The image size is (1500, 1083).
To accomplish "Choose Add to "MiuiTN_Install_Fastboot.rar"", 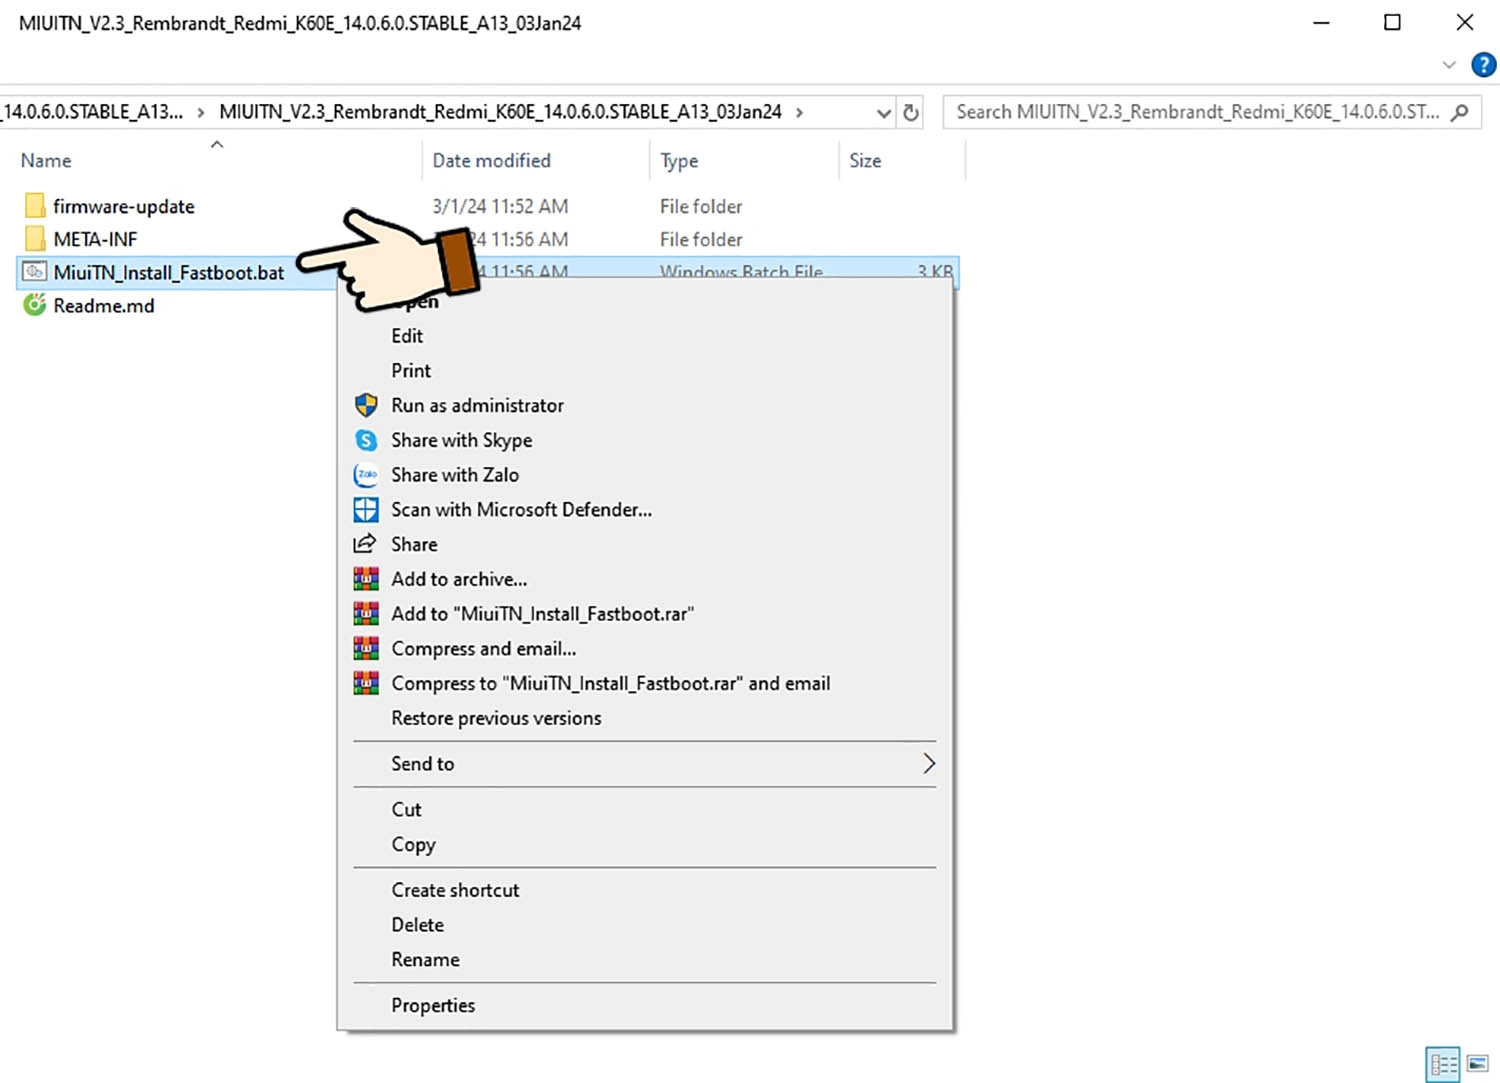I will tap(543, 614).
